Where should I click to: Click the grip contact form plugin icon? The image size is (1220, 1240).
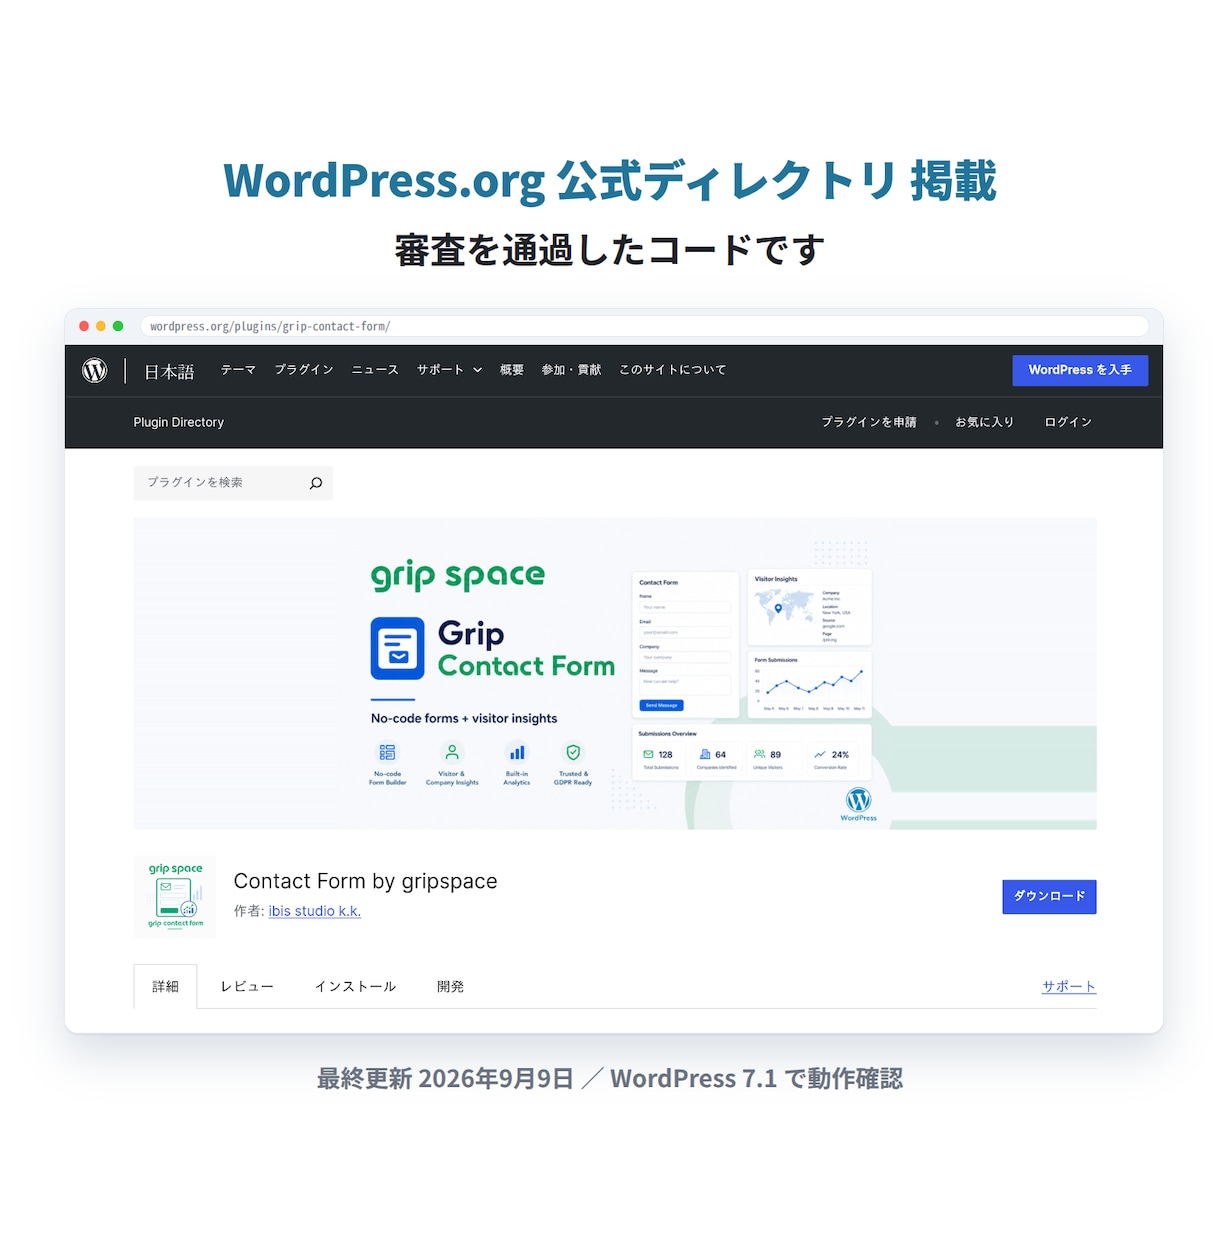click(175, 896)
